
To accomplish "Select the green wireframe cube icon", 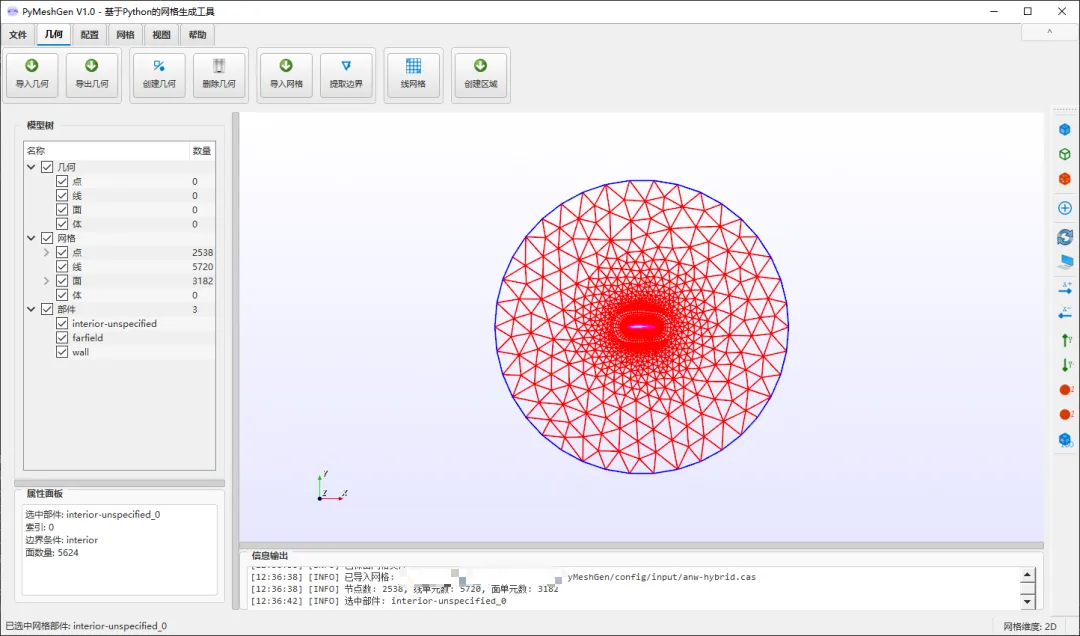I will click(x=1065, y=154).
